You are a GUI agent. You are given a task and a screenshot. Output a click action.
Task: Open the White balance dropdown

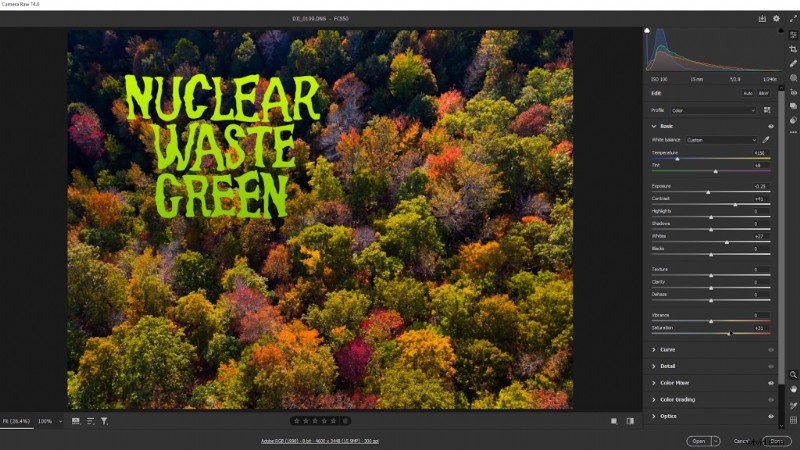[721, 140]
